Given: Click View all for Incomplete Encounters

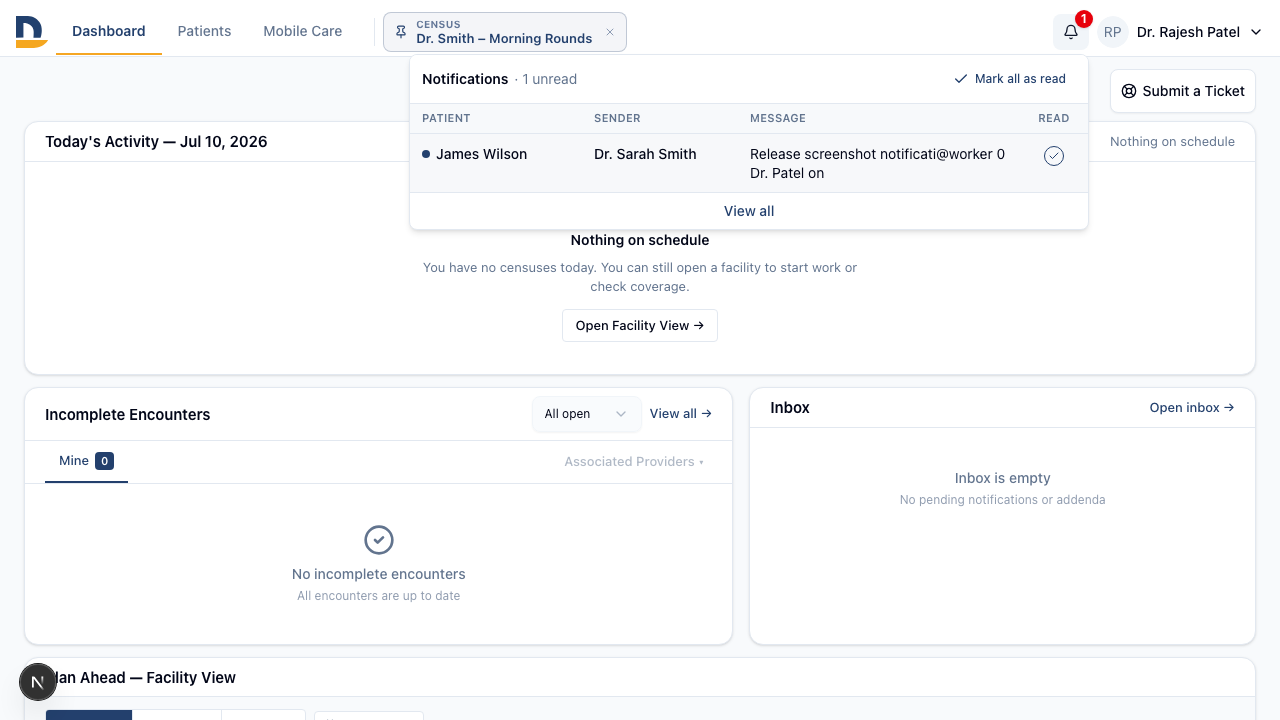Looking at the screenshot, I should [x=681, y=414].
